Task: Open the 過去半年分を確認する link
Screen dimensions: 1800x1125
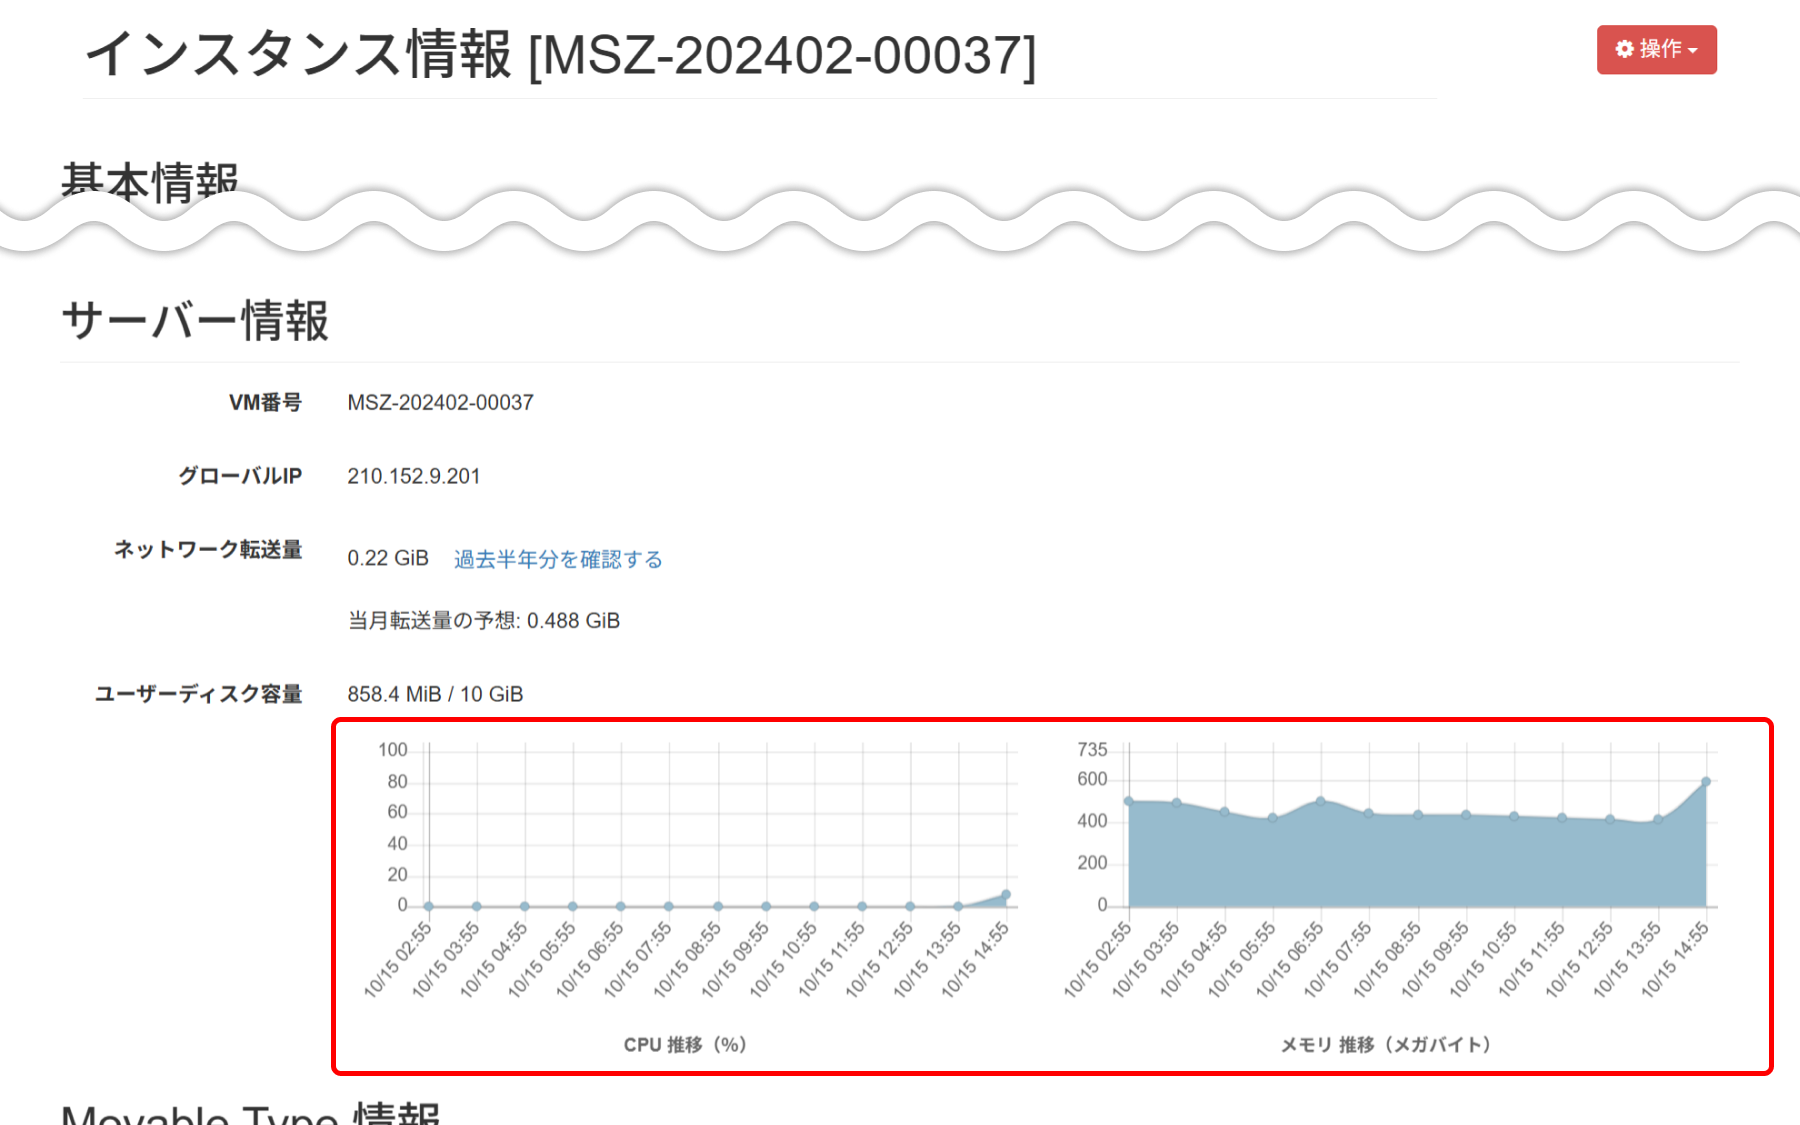Action: (558, 559)
